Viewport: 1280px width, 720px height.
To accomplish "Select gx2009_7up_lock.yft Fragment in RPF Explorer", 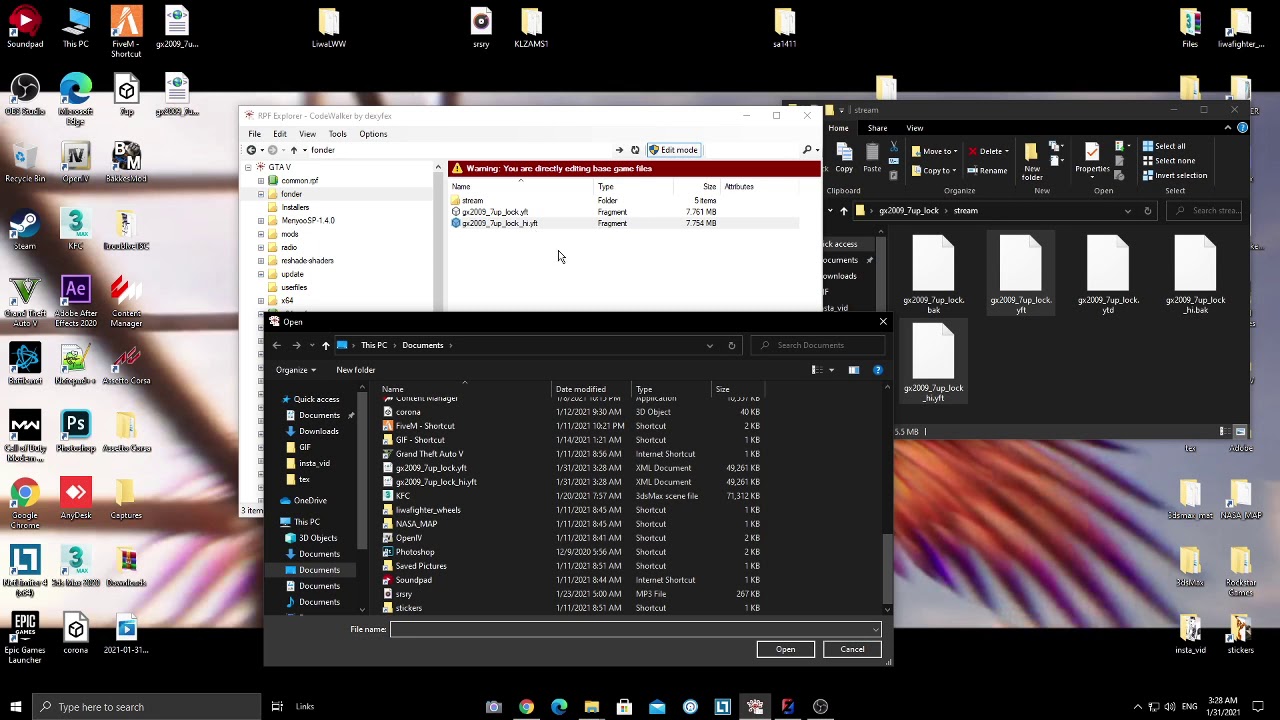I will pos(625,212).
